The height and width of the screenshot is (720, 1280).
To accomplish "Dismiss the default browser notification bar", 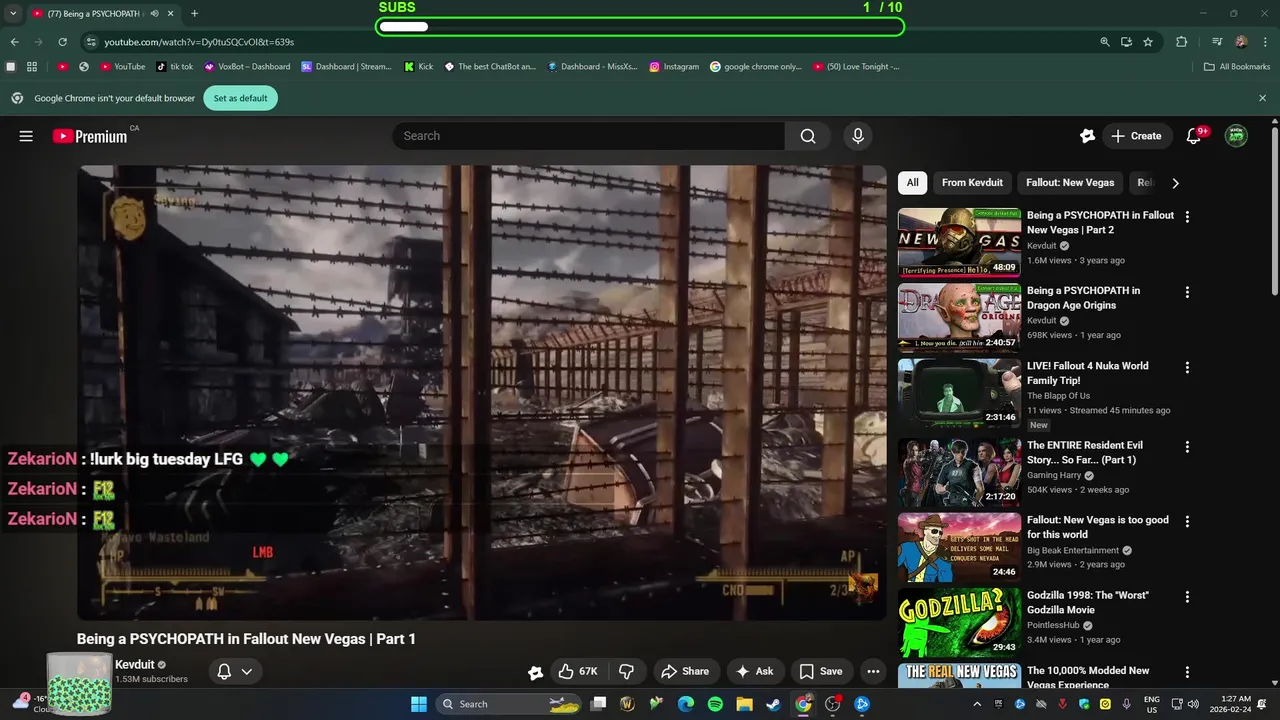I will pyautogui.click(x=1262, y=98).
